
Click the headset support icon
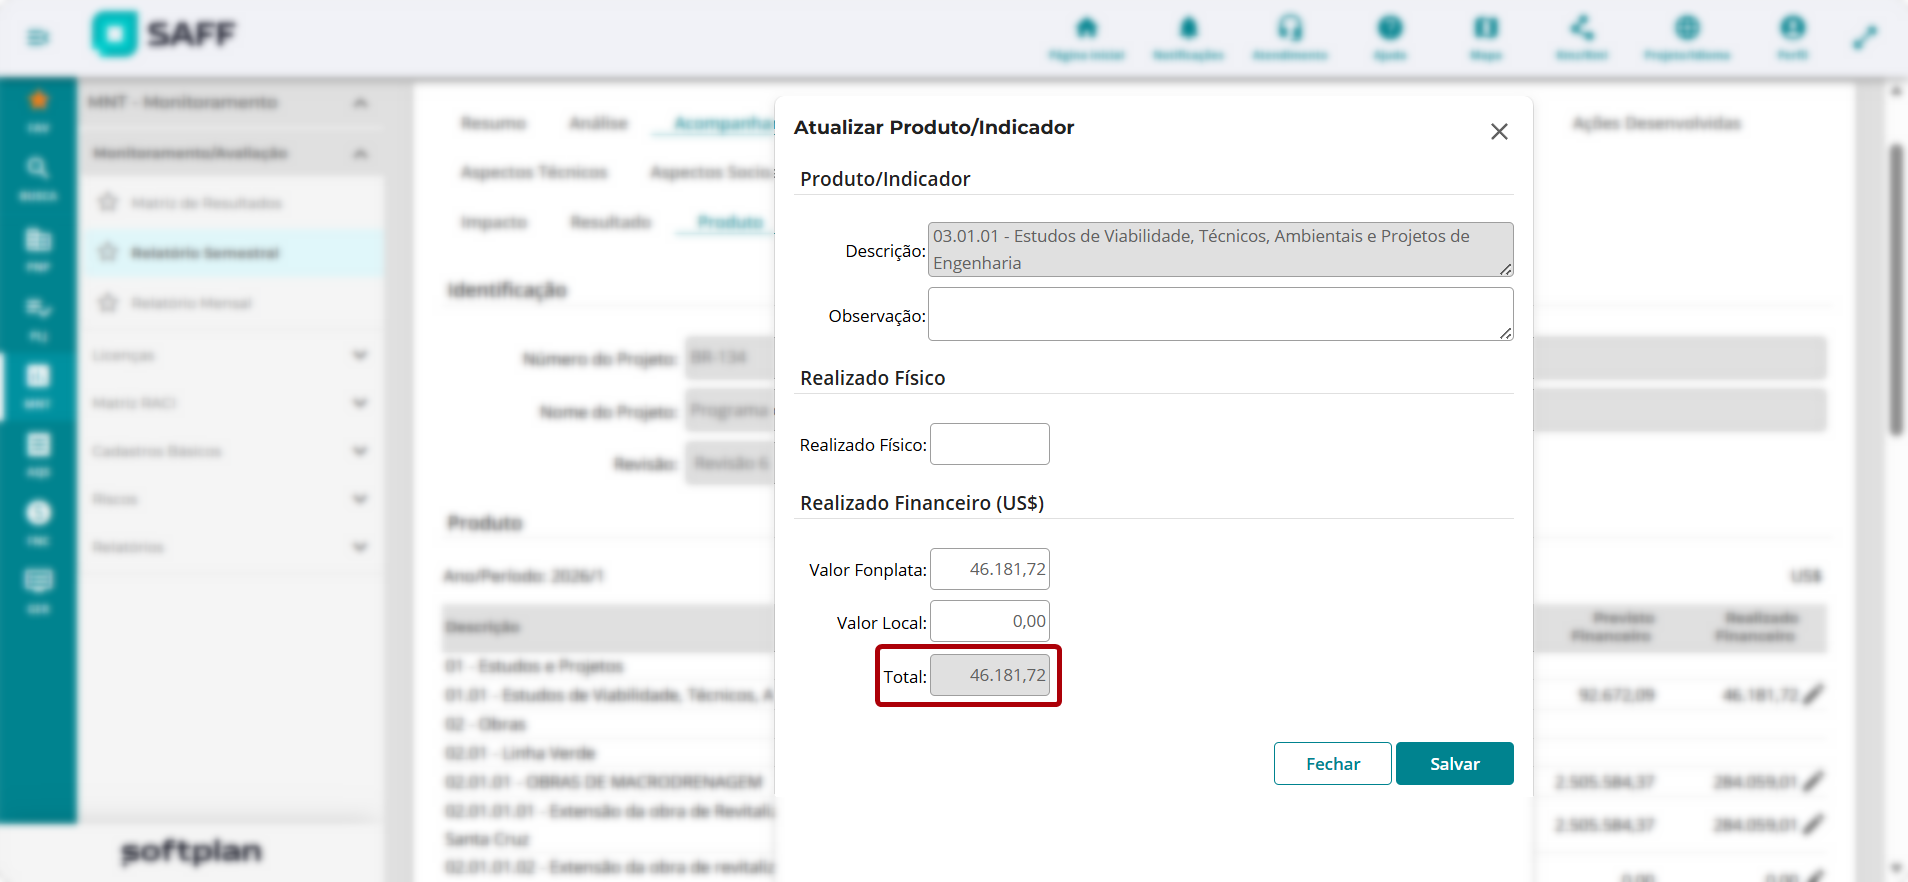[1290, 28]
